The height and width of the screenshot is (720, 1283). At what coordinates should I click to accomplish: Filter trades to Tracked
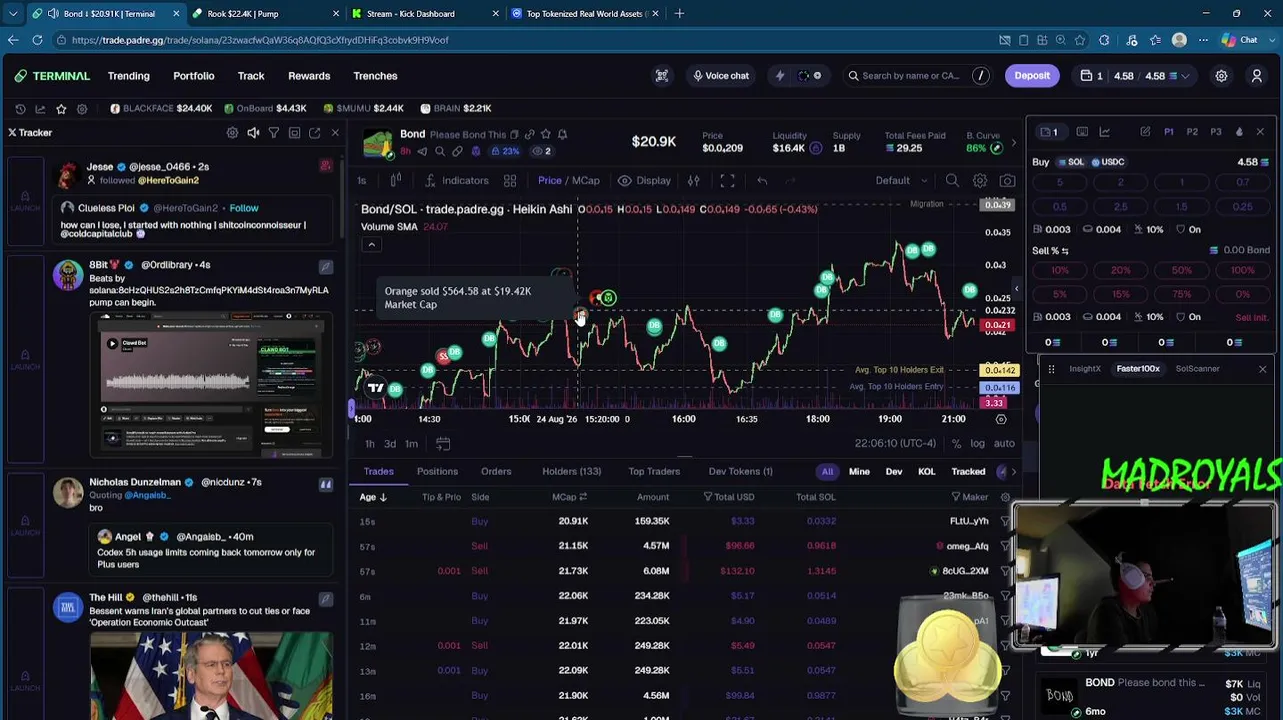968,472
